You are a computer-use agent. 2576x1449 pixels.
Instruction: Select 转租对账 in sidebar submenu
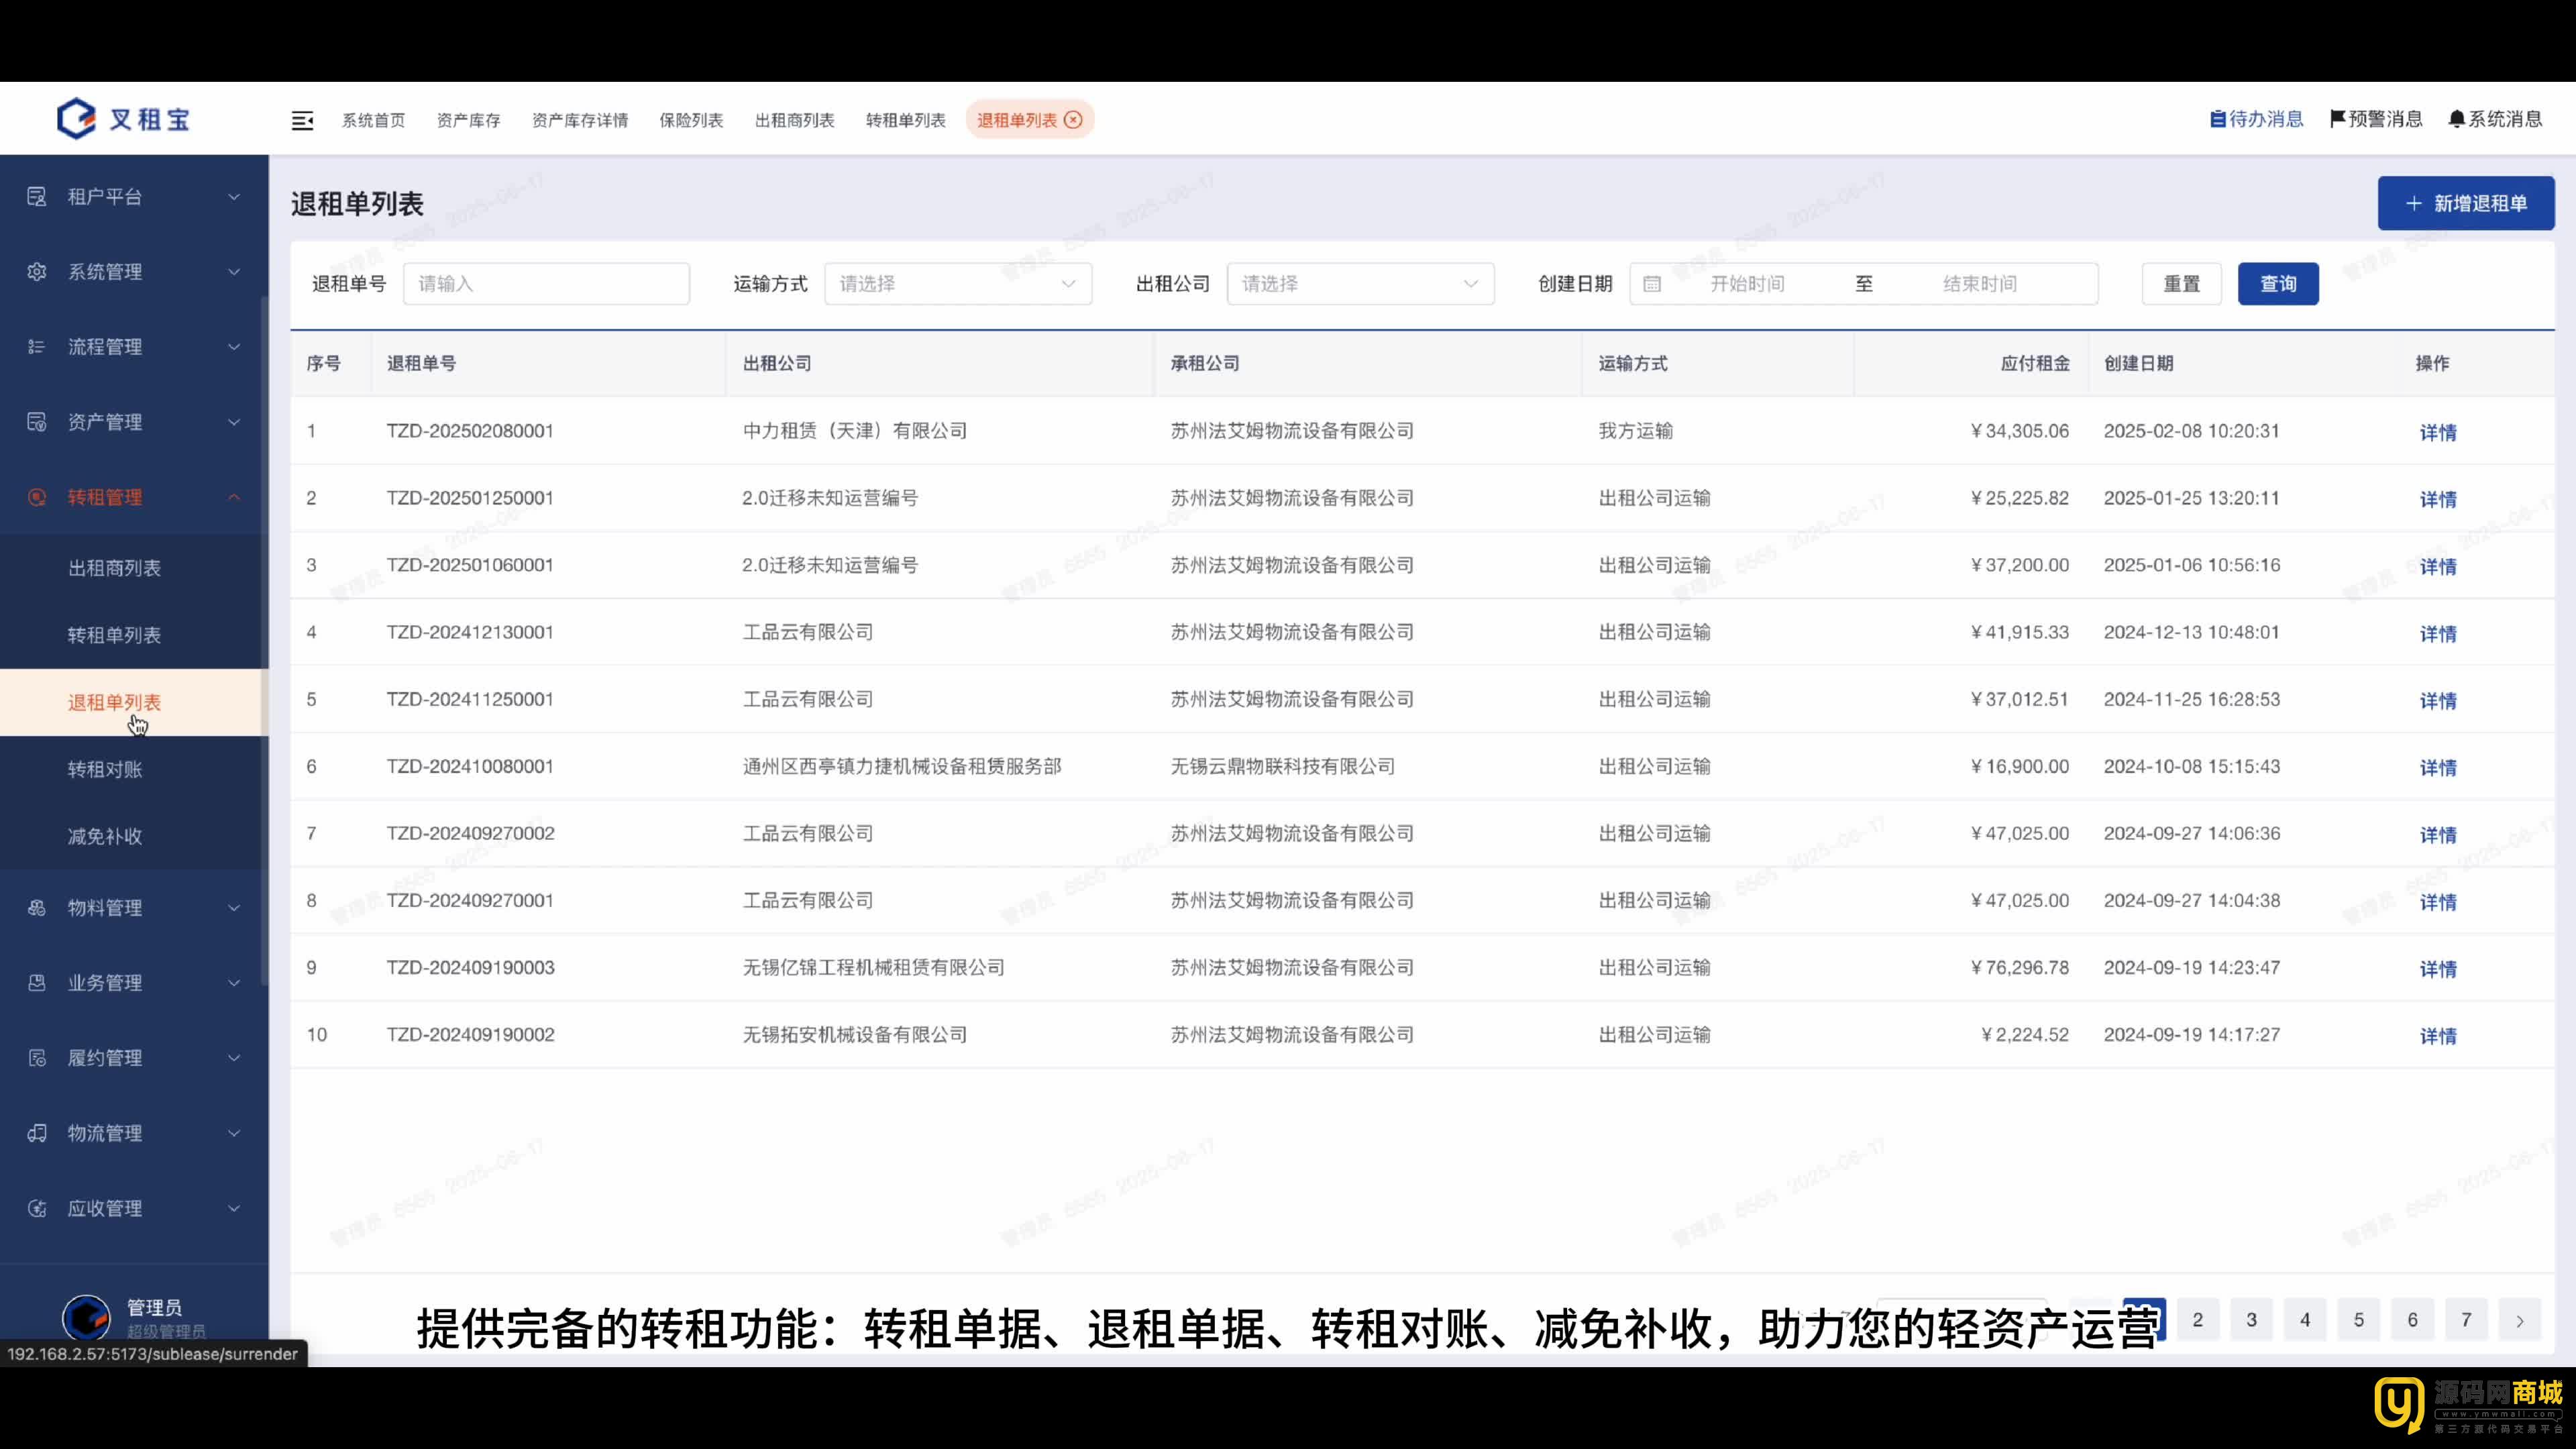[x=105, y=769]
